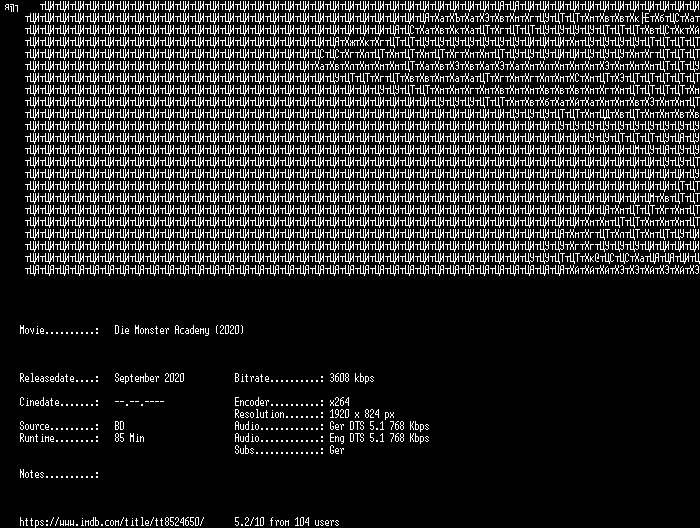Select the x264 encoder value

click(340, 402)
